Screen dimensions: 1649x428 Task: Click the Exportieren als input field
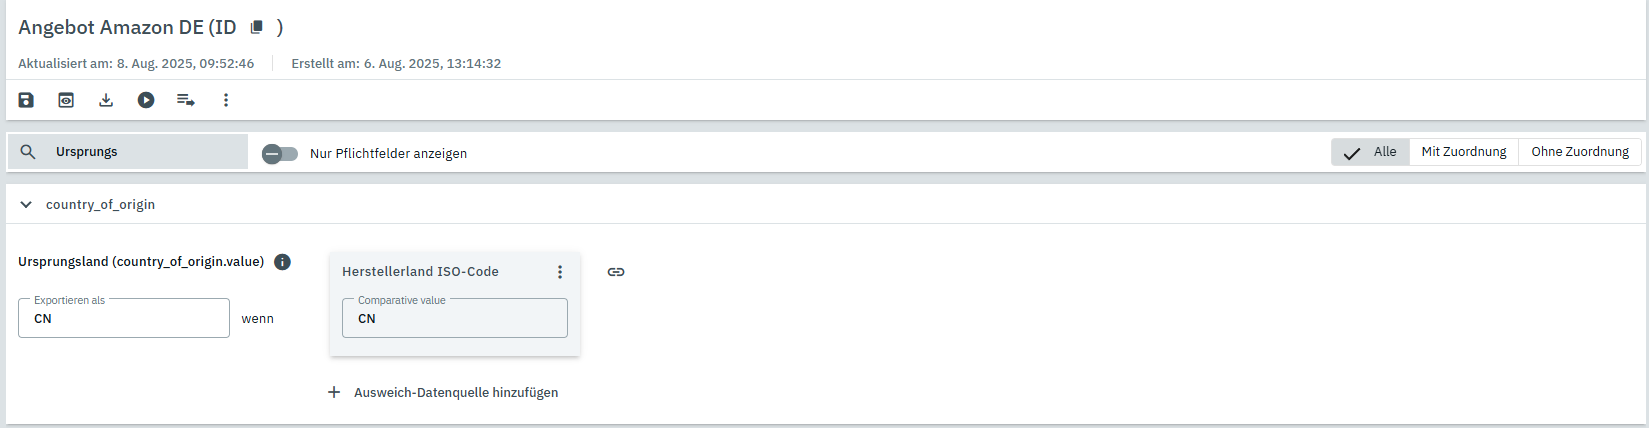[124, 319]
